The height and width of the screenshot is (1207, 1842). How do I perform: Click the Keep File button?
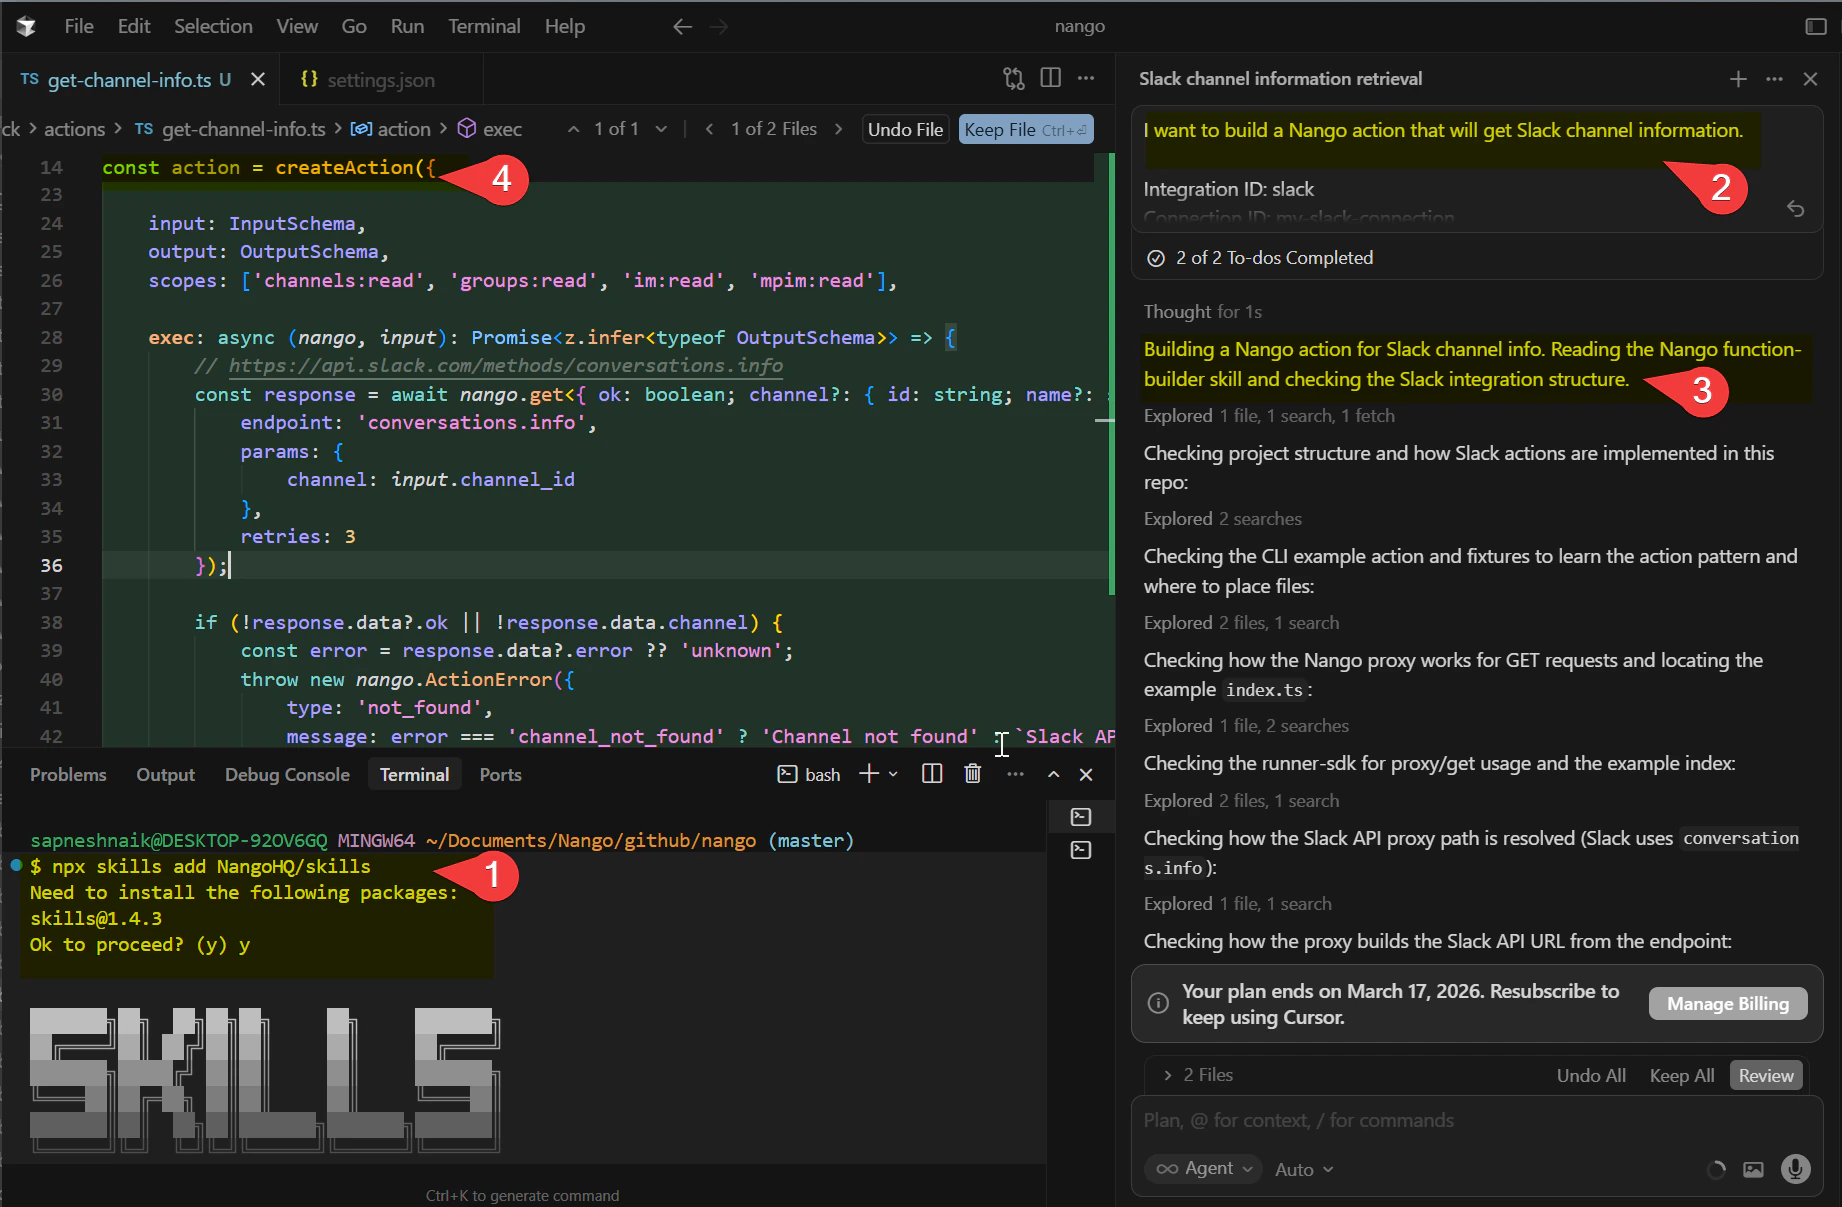pos(1025,129)
